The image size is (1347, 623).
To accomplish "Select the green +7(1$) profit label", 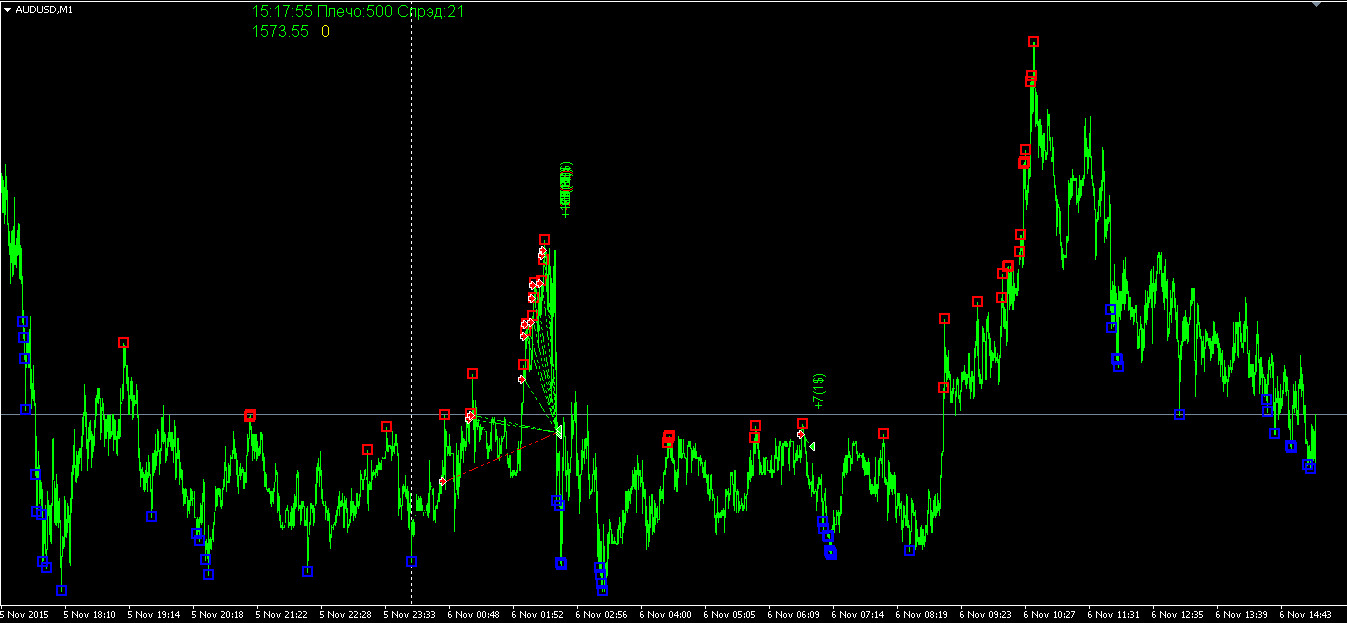I will [820, 391].
